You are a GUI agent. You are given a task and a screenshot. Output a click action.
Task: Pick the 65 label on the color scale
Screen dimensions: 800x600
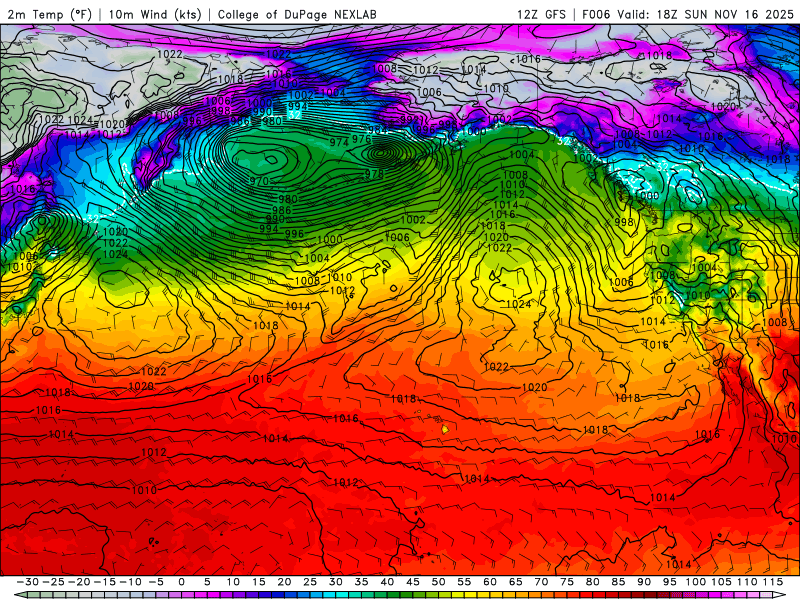(515, 582)
